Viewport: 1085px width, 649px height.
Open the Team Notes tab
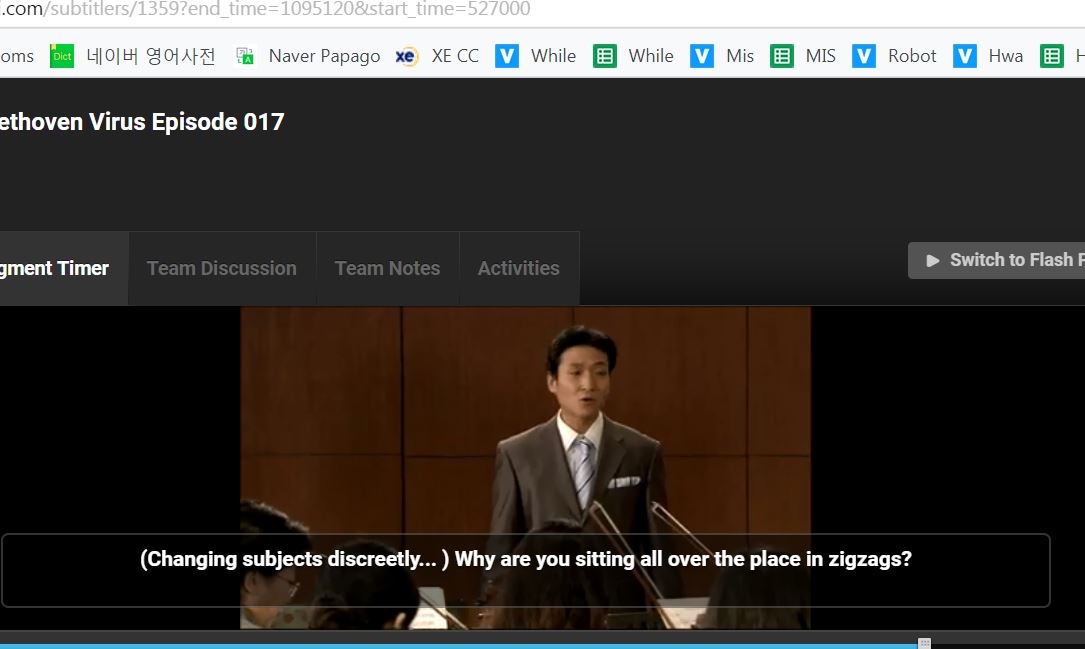[x=388, y=268]
